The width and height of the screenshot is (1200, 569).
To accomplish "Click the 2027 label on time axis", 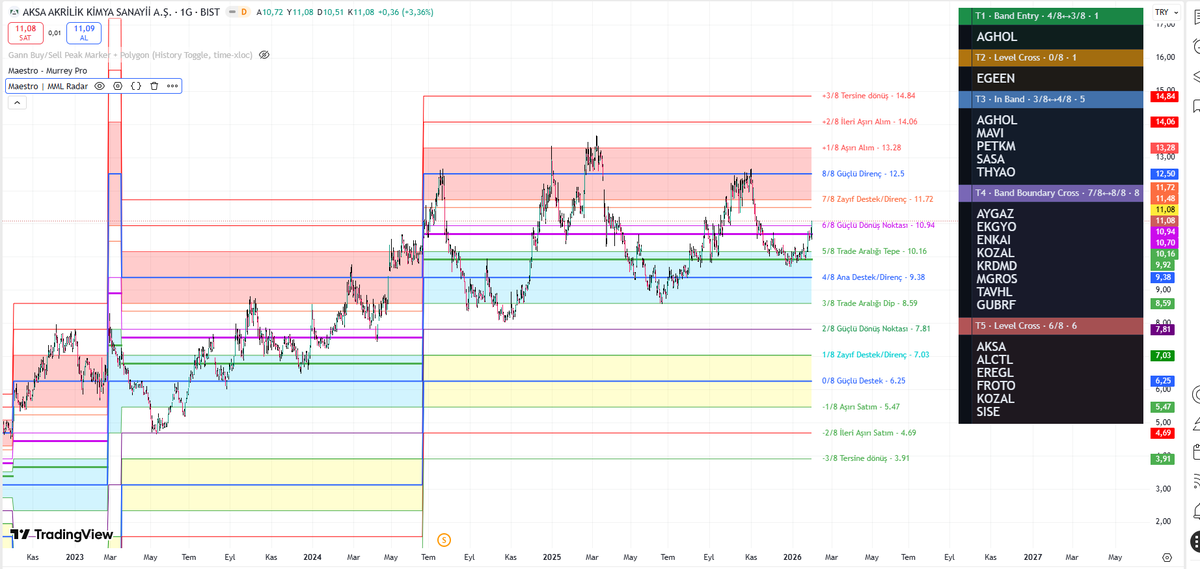I will [x=1033, y=556].
